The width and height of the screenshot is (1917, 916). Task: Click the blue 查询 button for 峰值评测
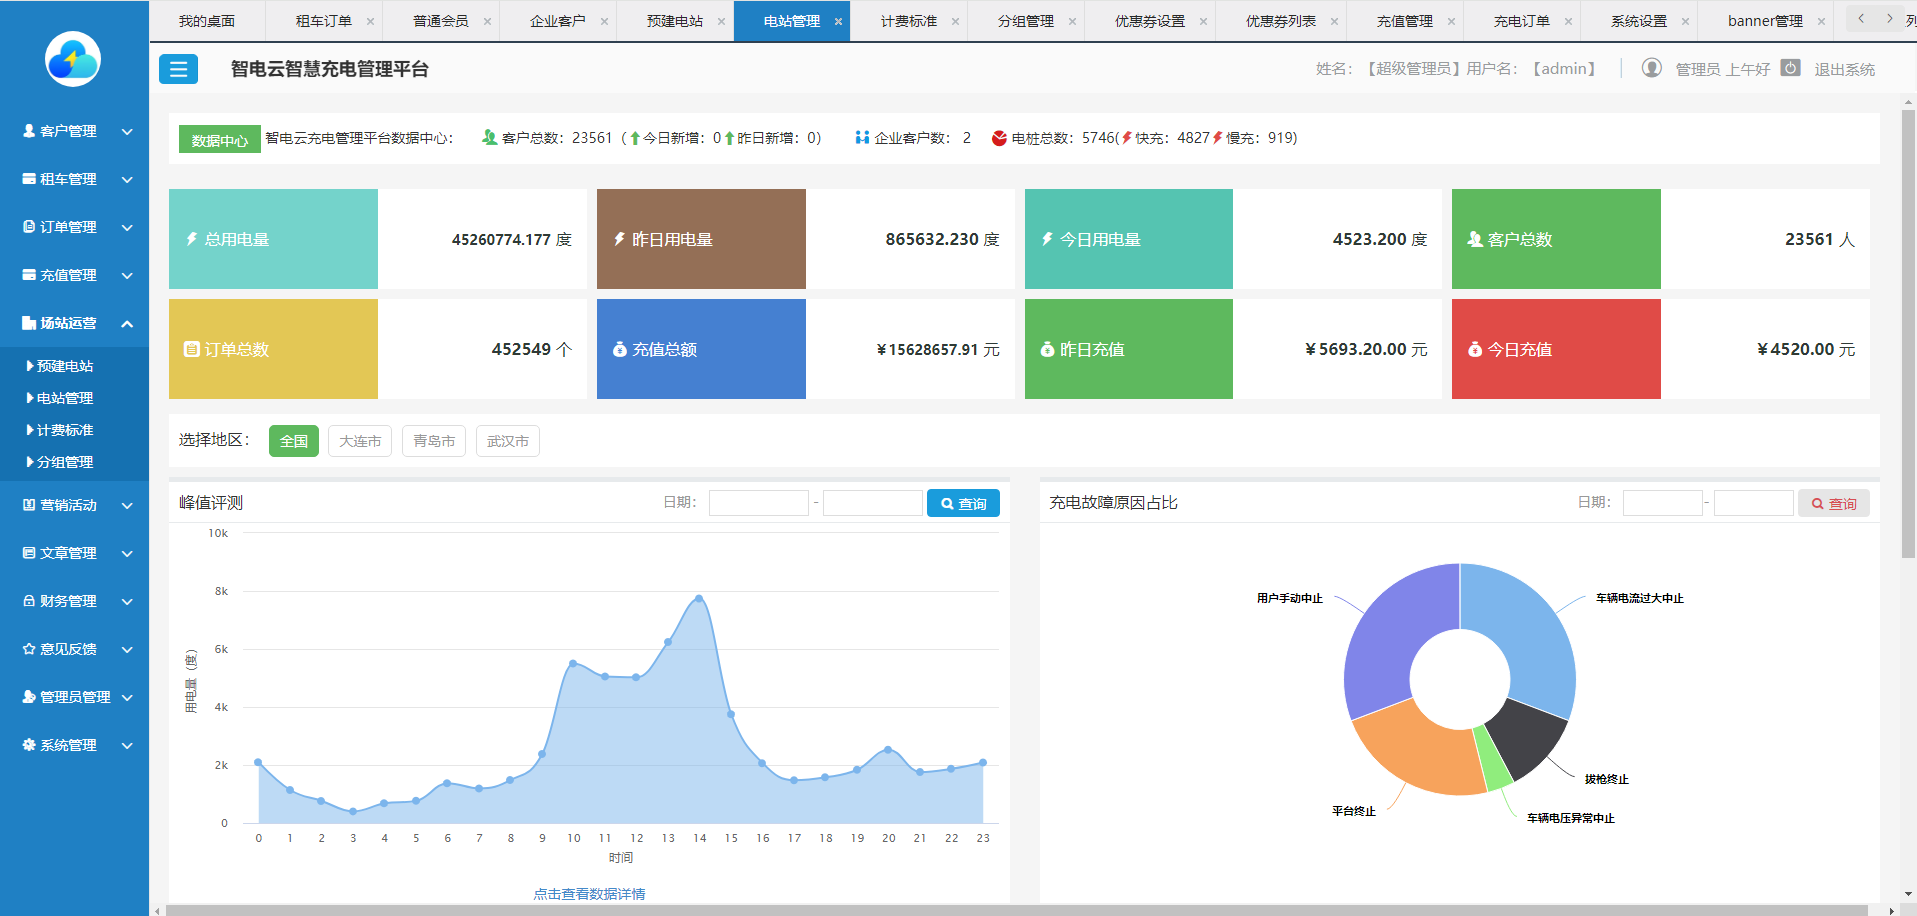tap(962, 503)
